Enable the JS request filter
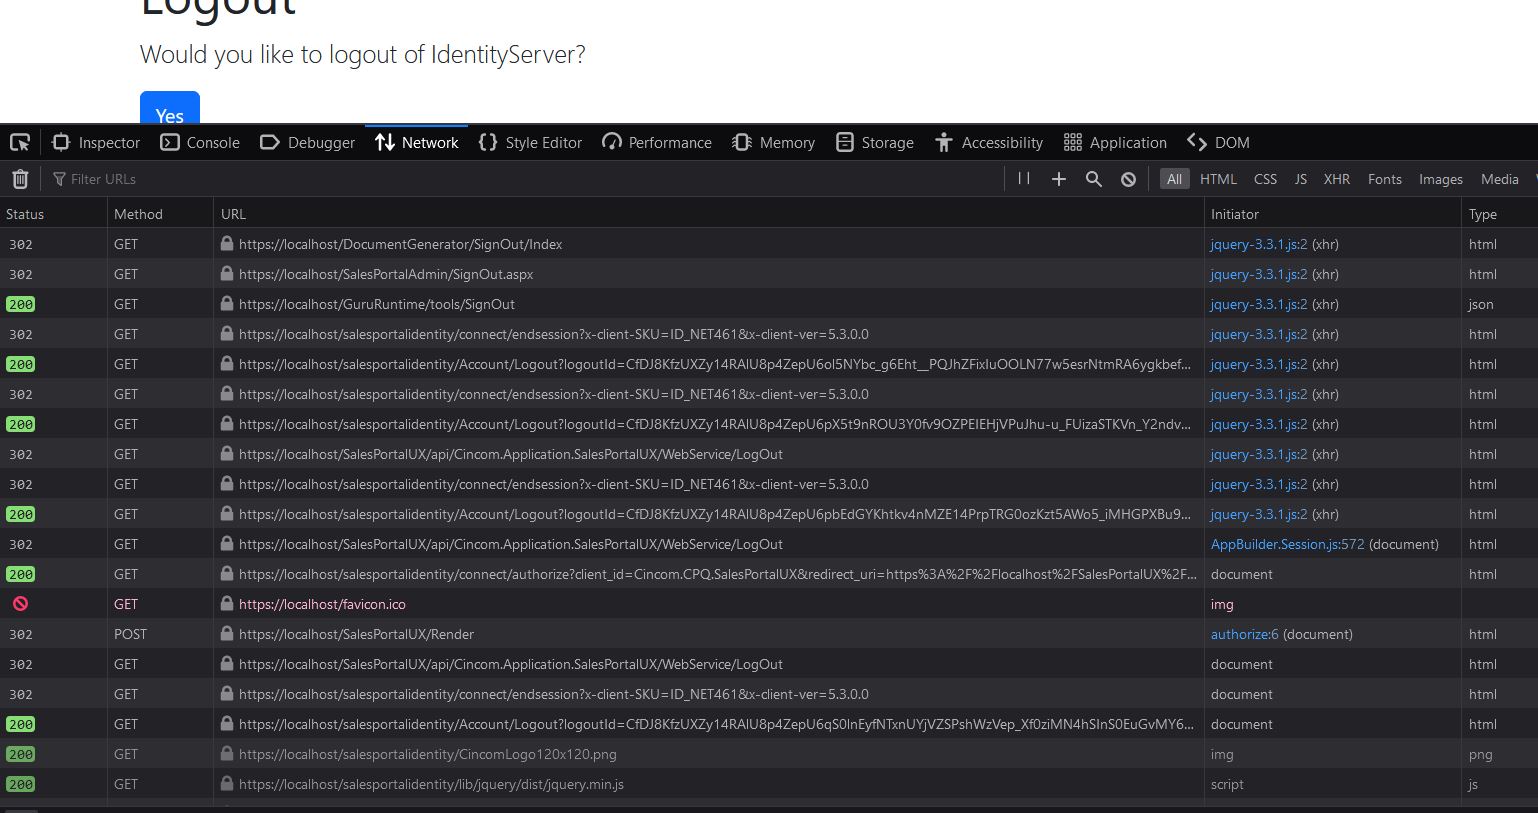1538x813 pixels. [x=1300, y=179]
